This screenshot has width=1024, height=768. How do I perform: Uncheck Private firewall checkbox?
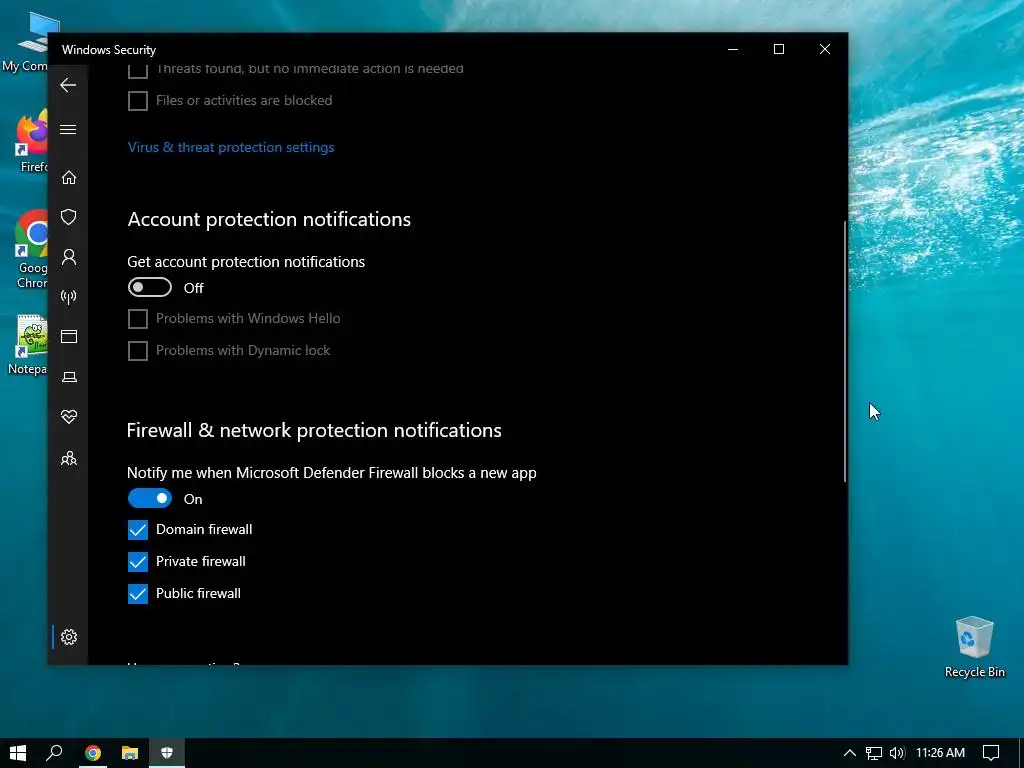[138, 562]
